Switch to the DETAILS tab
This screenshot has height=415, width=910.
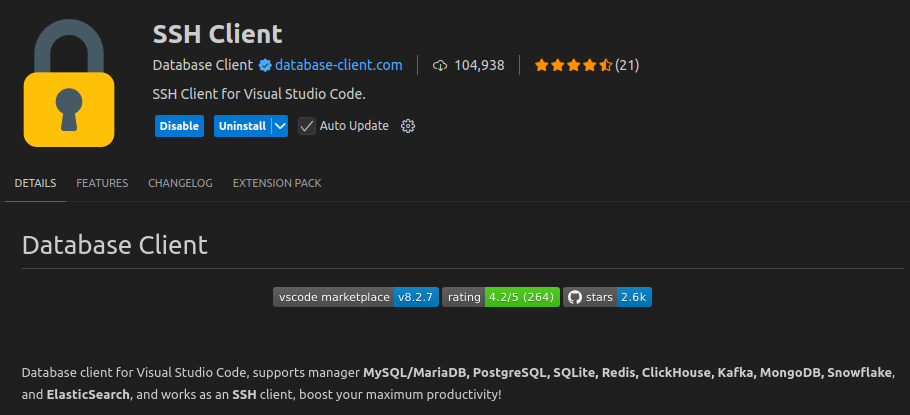pos(35,183)
